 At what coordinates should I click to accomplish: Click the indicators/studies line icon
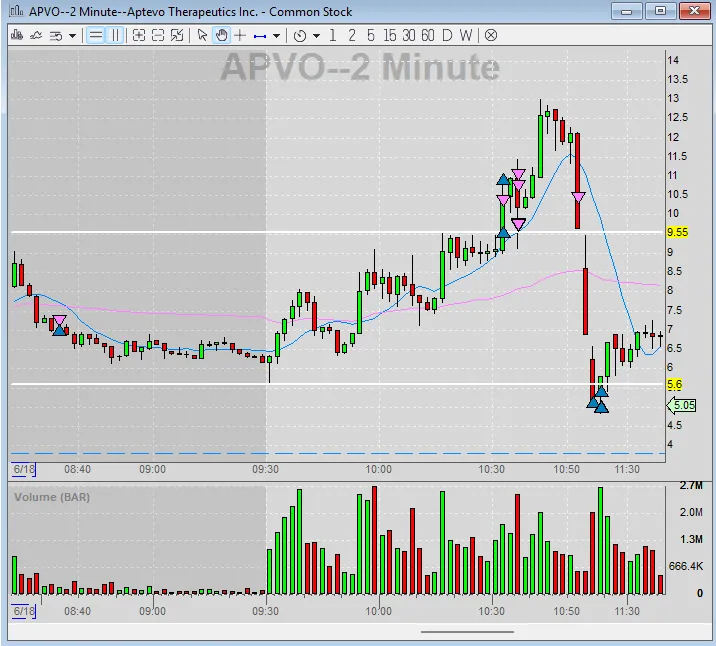coord(36,35)
